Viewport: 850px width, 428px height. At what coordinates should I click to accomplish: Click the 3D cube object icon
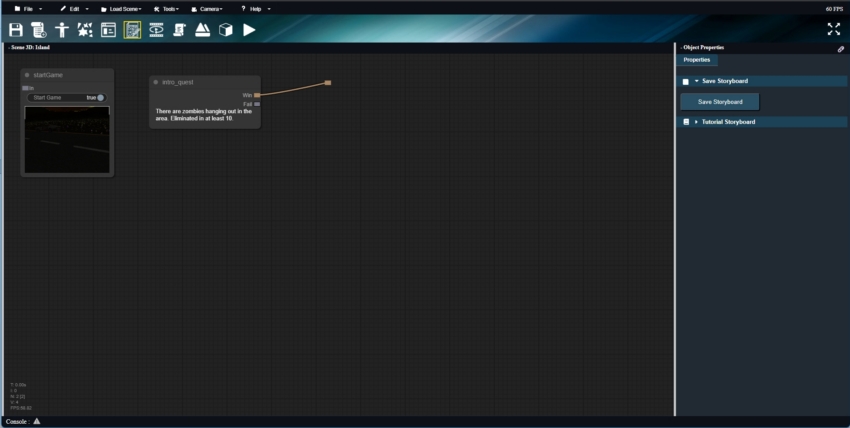point(226,30)
